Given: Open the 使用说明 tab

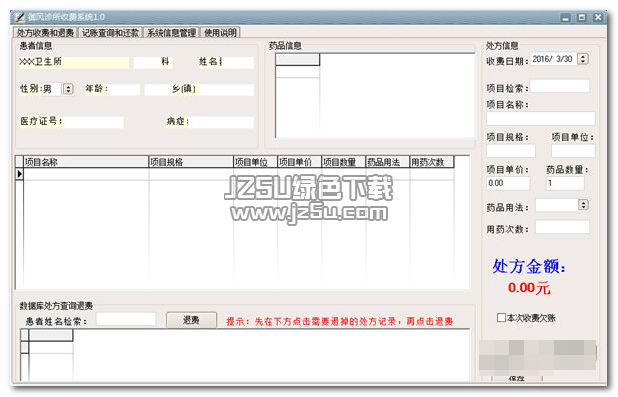Looking at the screenshot, I should pyautogui.click(x=220, y=33).
